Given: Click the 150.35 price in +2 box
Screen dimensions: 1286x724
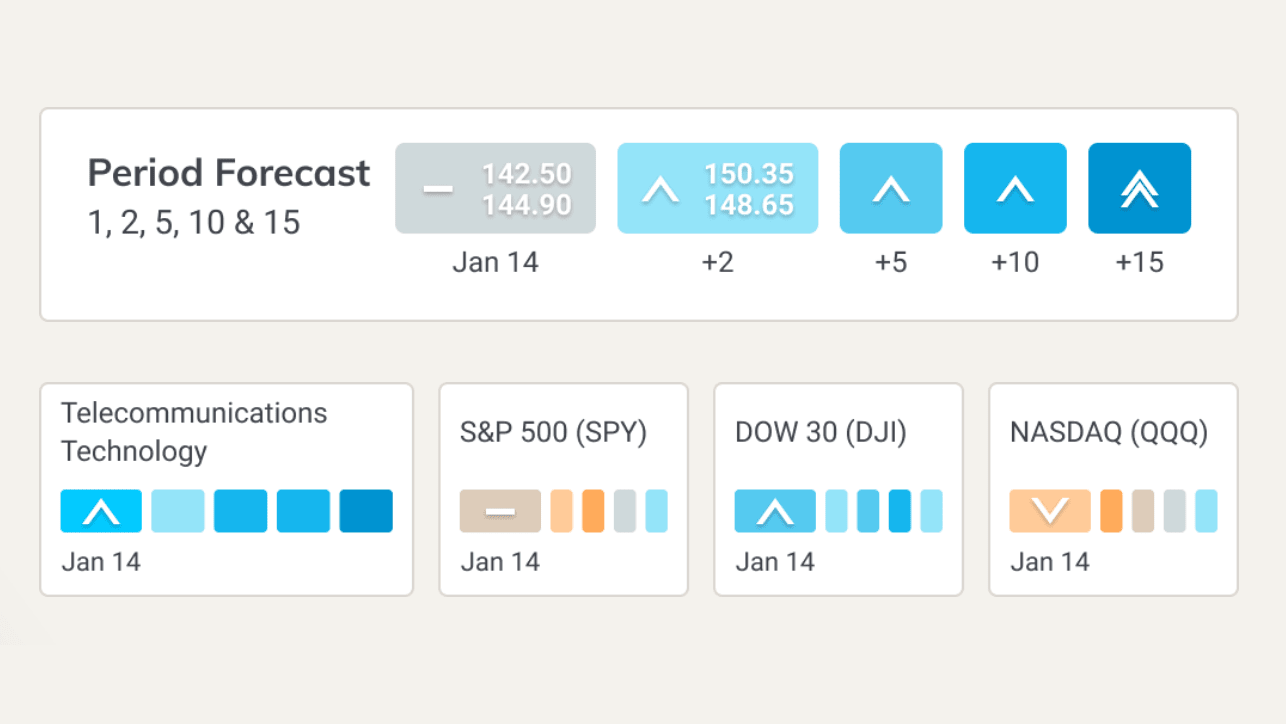Looking at the screenshot, I should [x=749, y=173].
